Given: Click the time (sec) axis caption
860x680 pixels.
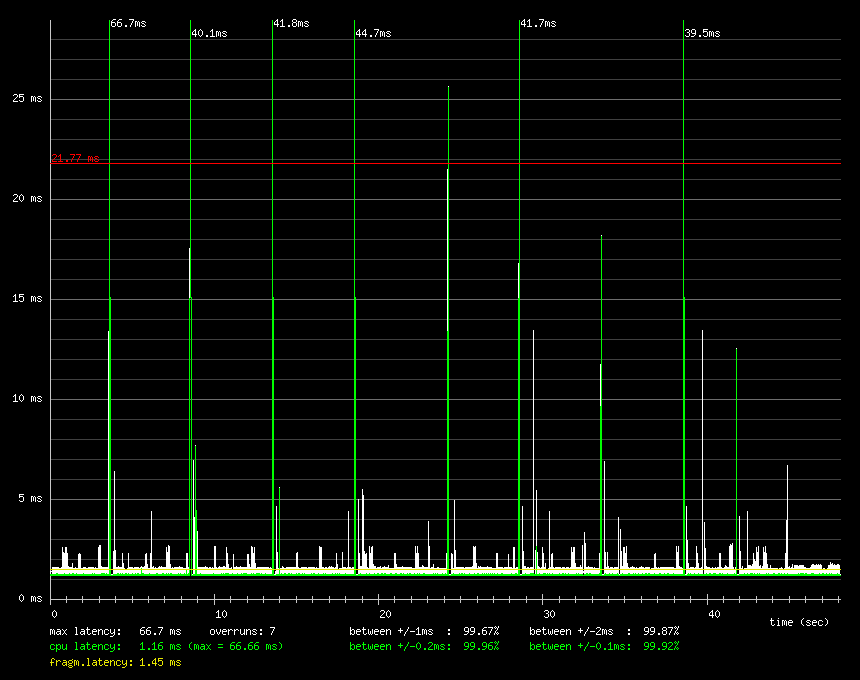Looking at the screenshot, I should [x=799, y=622].
